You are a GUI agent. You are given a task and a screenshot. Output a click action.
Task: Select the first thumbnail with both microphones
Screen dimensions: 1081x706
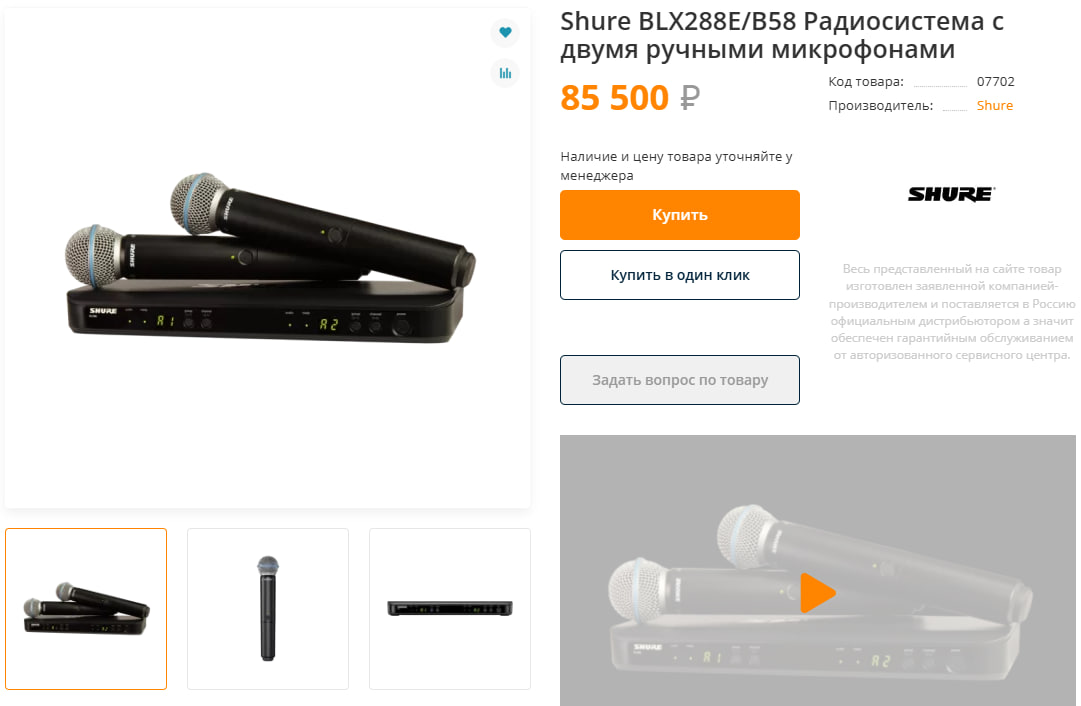click(x=86, y=609)
